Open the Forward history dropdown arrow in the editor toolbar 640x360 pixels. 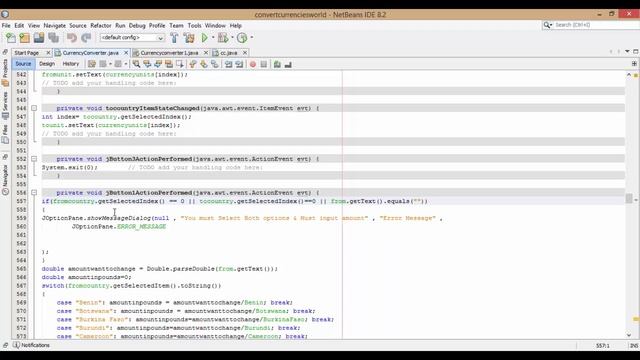pos(126,64)
